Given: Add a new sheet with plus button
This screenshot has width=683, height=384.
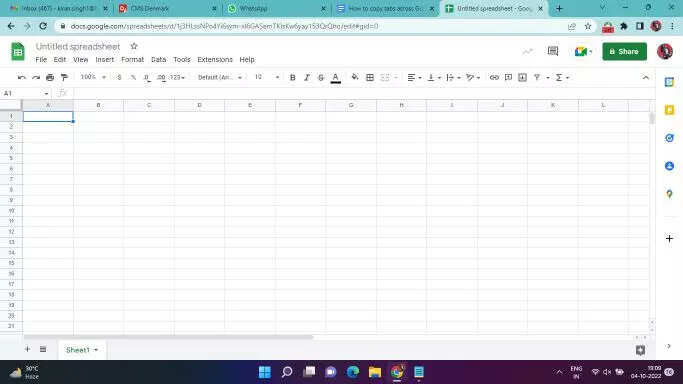Looking at the screenshot, I should [27, 349].
